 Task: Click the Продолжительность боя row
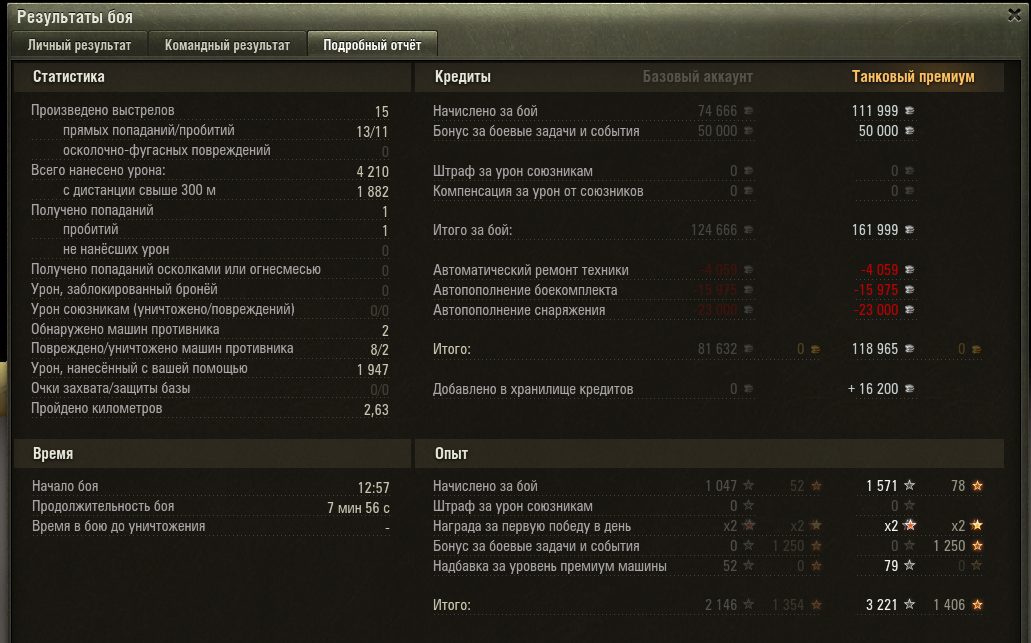coord(210,507)
